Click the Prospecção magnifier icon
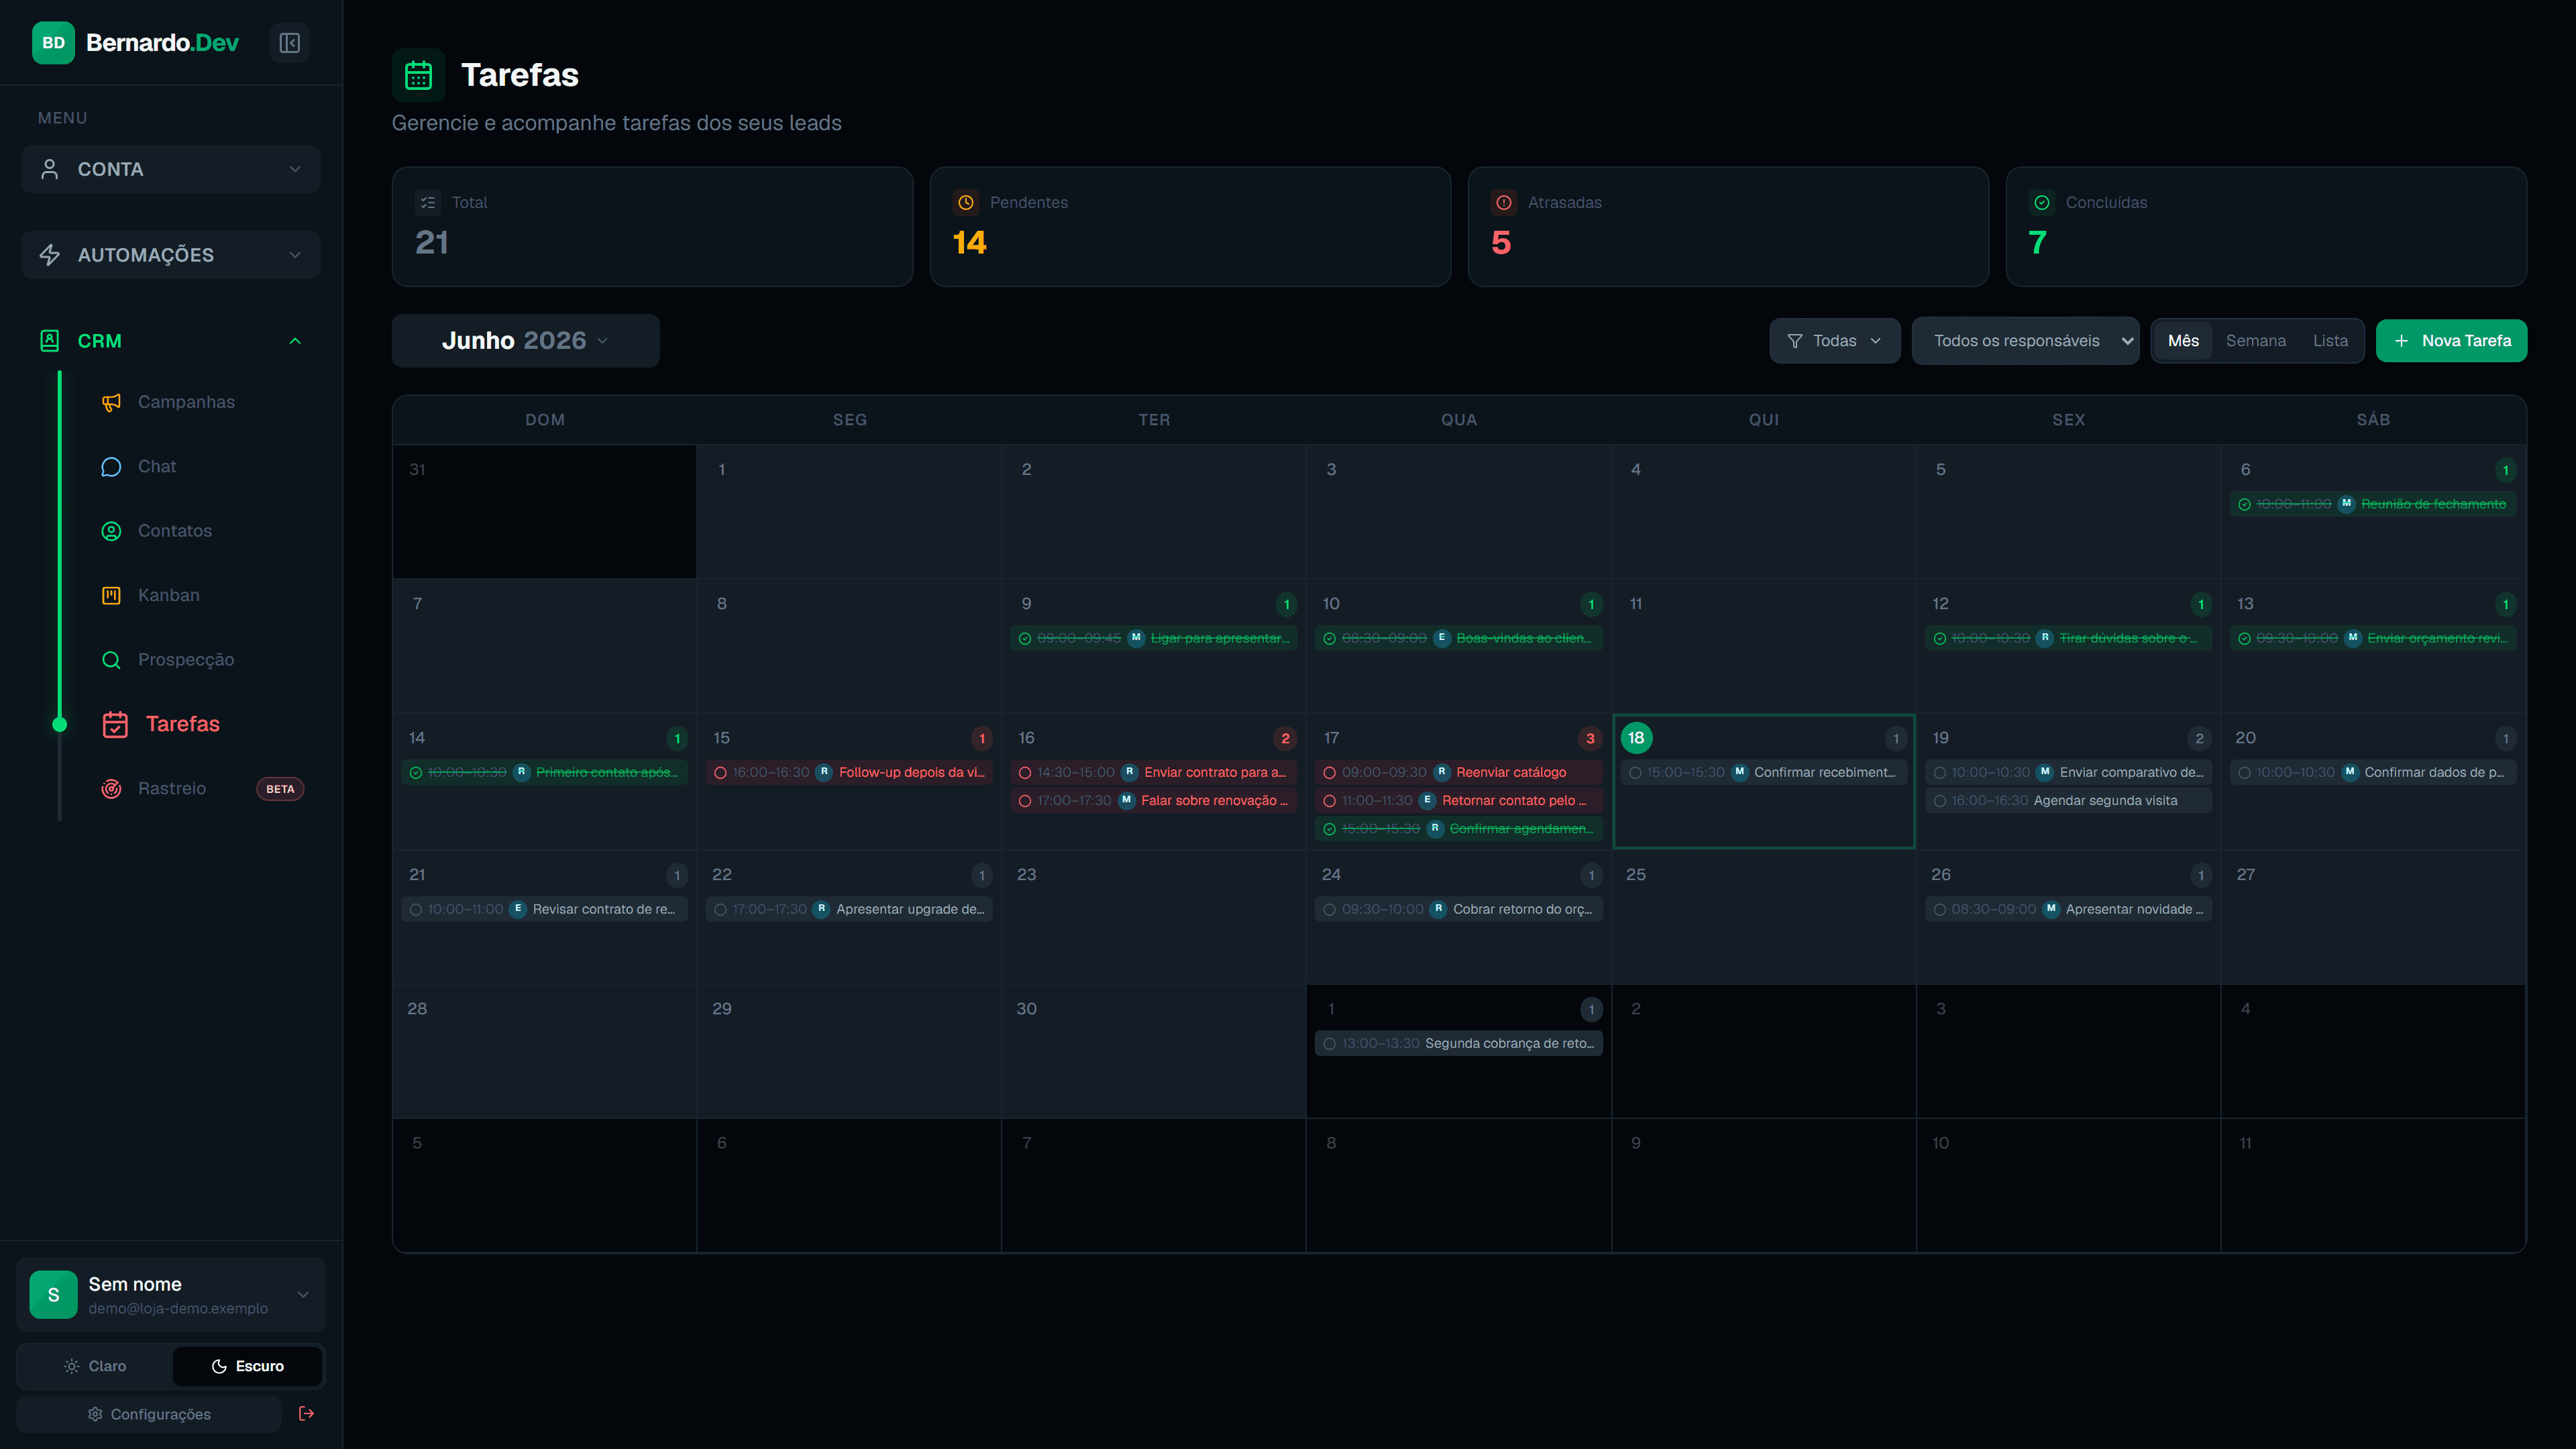This screenshot has width=2576, height=1449. coord(111,660)
